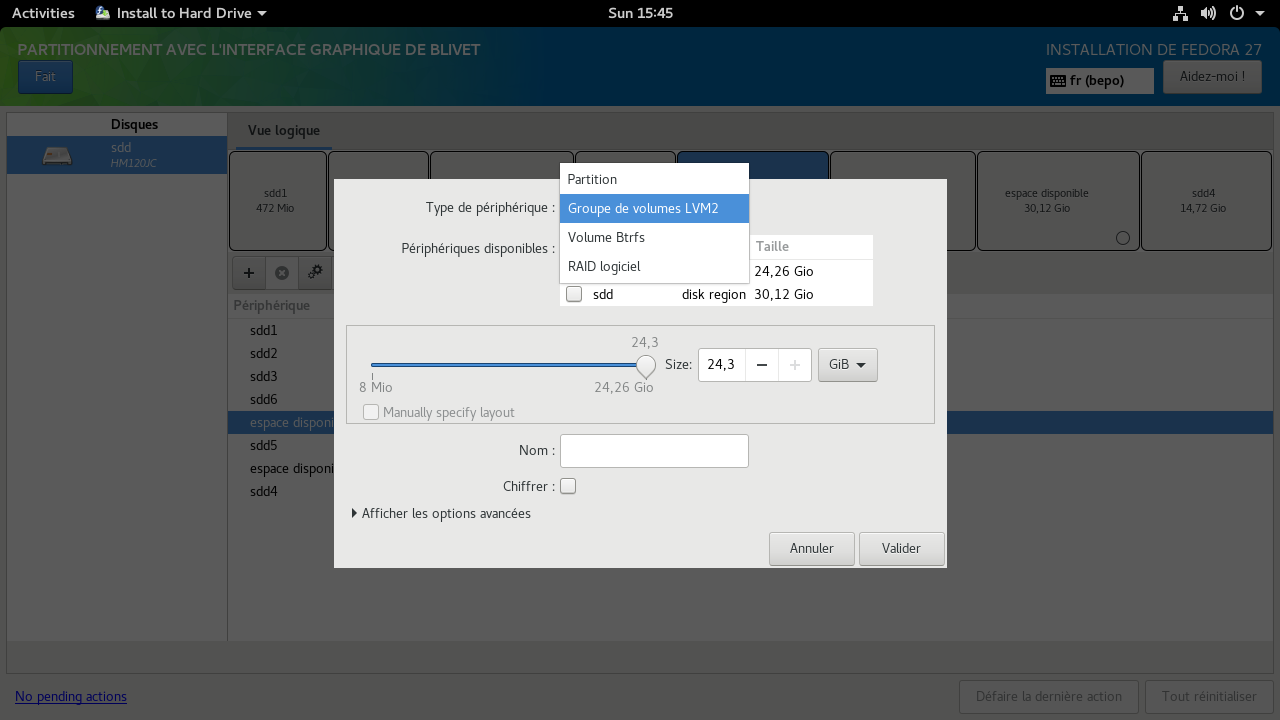Click the Annuler button
1280x720 pixels.
pyautogui.click(x=812, y=548)
